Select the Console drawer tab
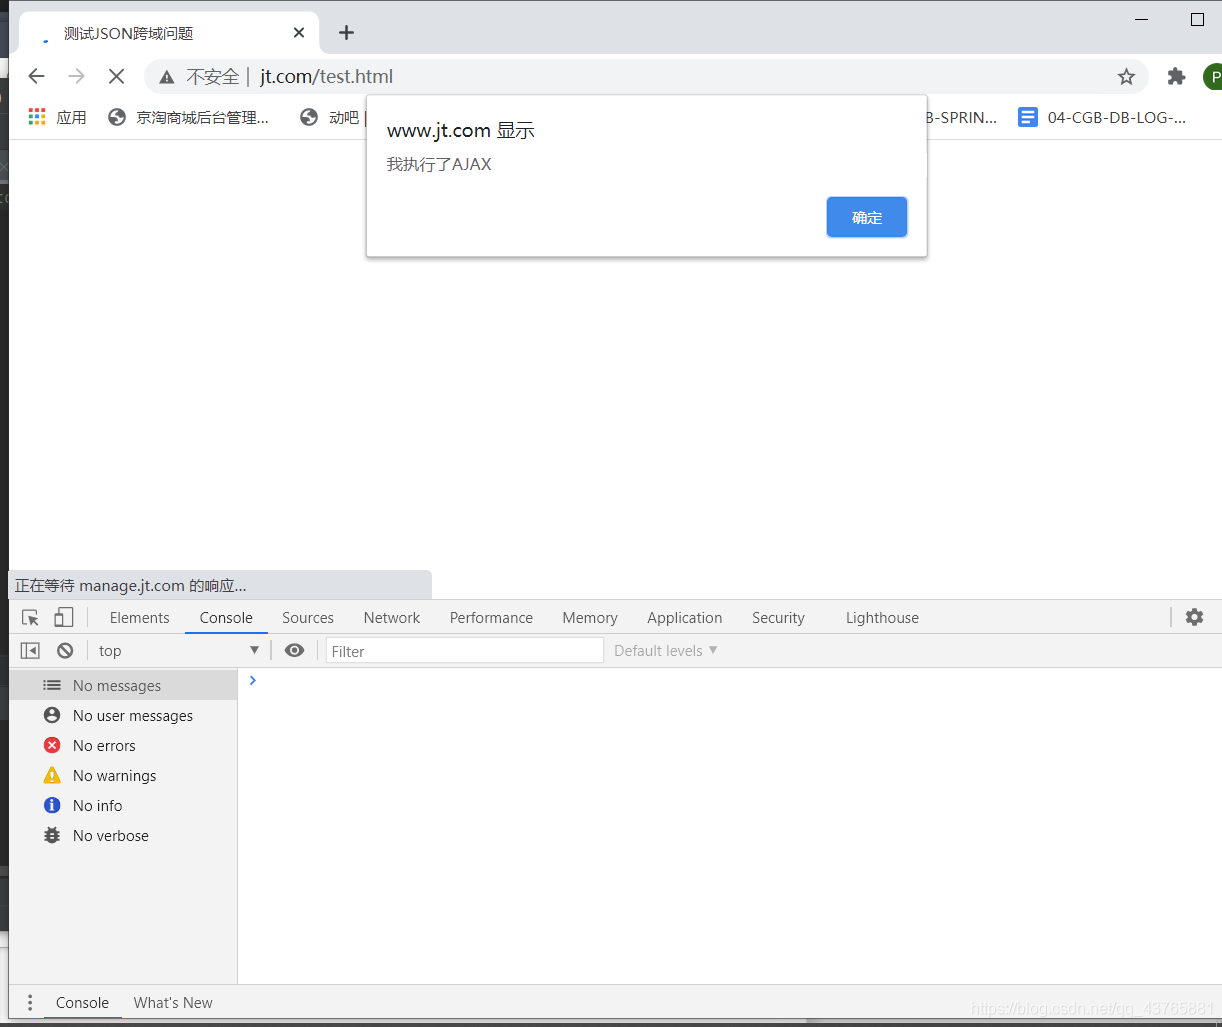Image resolution: width=1222 pixels, height=1027 pixels. click(x=82, y=1002)
